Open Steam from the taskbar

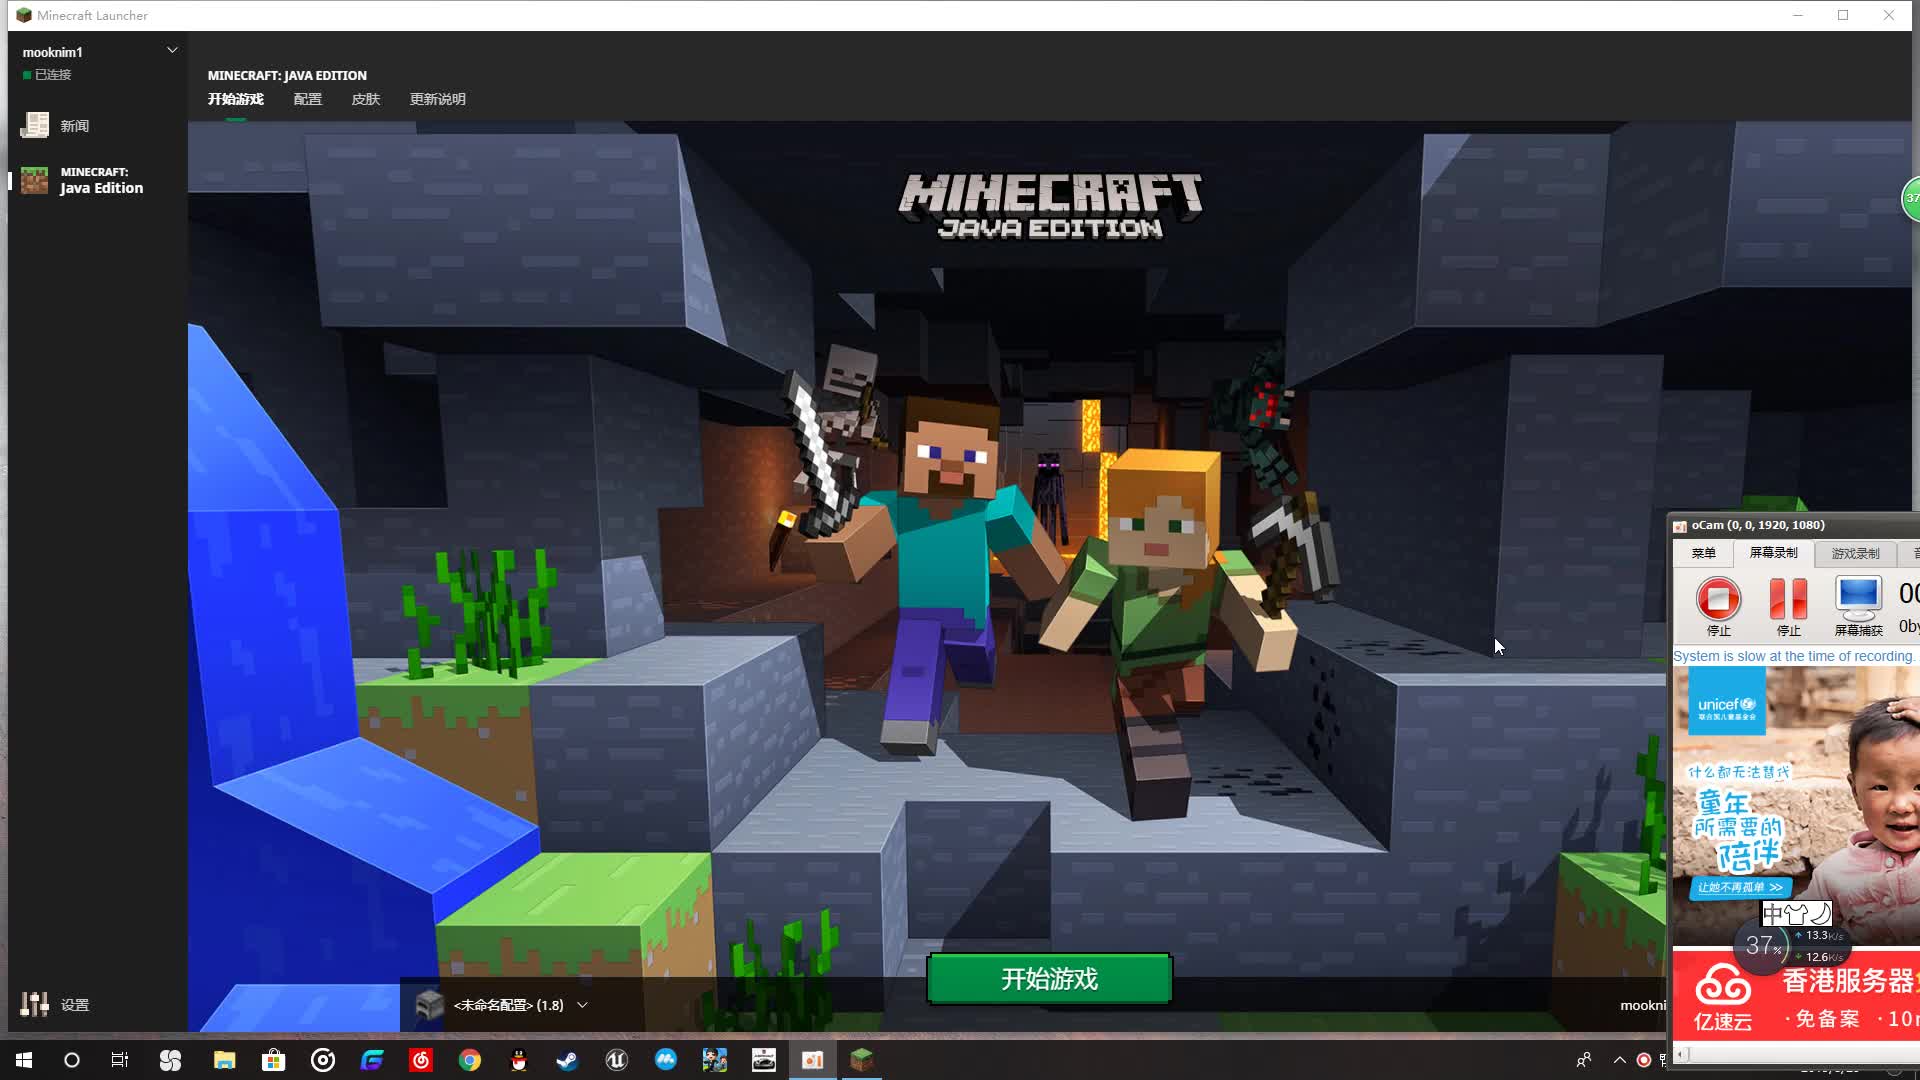tap(567, 1060)
